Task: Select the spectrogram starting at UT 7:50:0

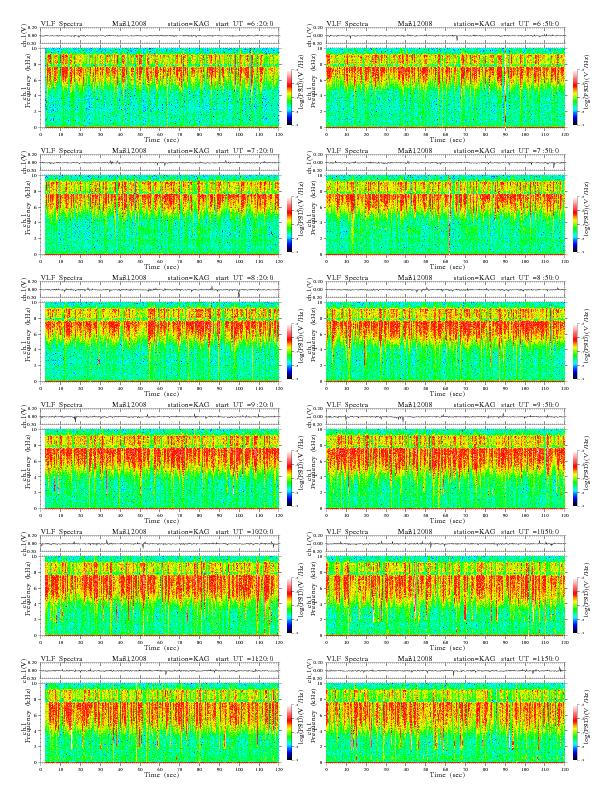Action: [x=445, y=215]
